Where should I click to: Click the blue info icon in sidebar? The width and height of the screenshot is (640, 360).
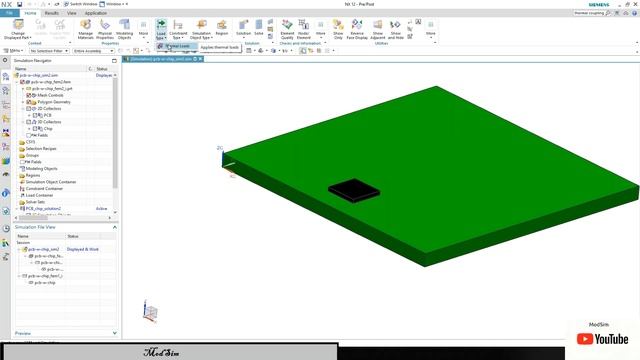pos(6,193)
